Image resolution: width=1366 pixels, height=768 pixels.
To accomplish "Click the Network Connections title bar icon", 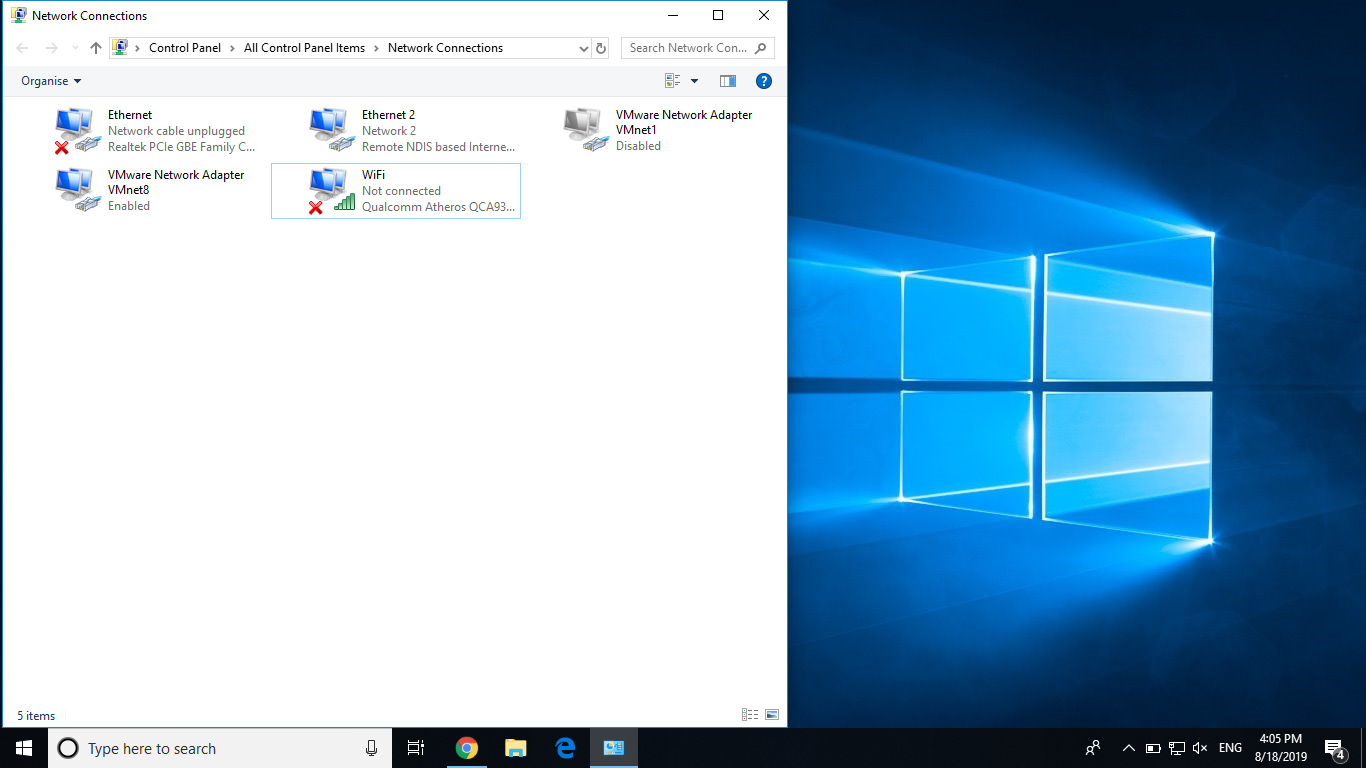I will click(19, 15).
